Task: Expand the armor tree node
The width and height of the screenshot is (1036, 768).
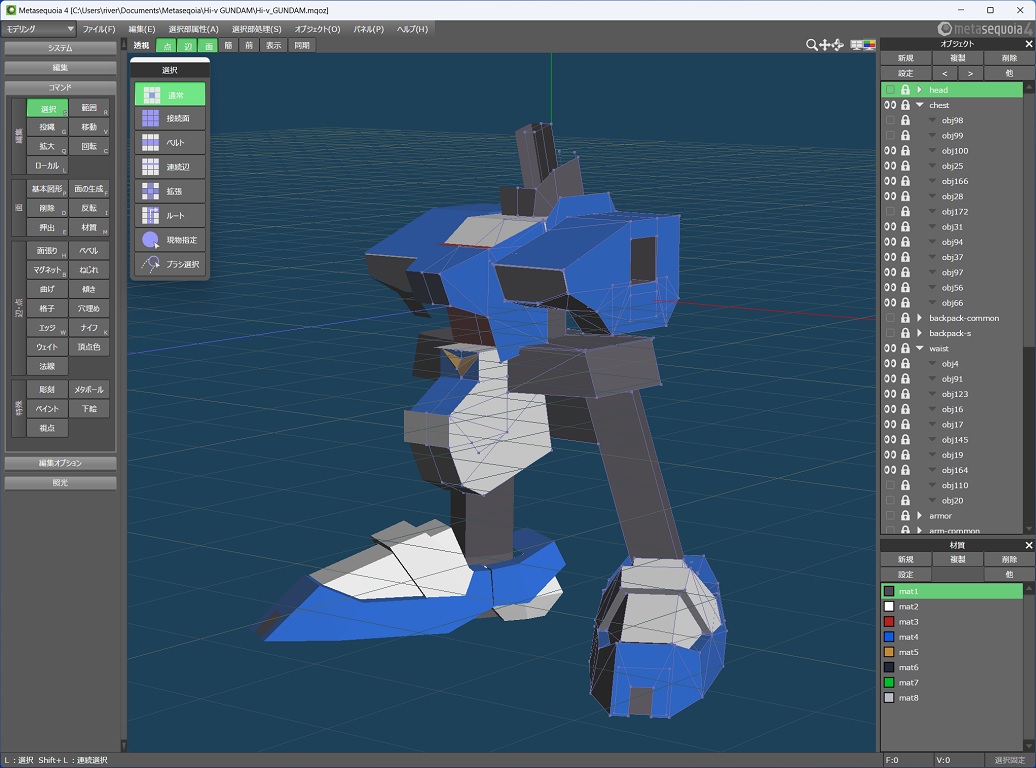Action: coord(919,516)
